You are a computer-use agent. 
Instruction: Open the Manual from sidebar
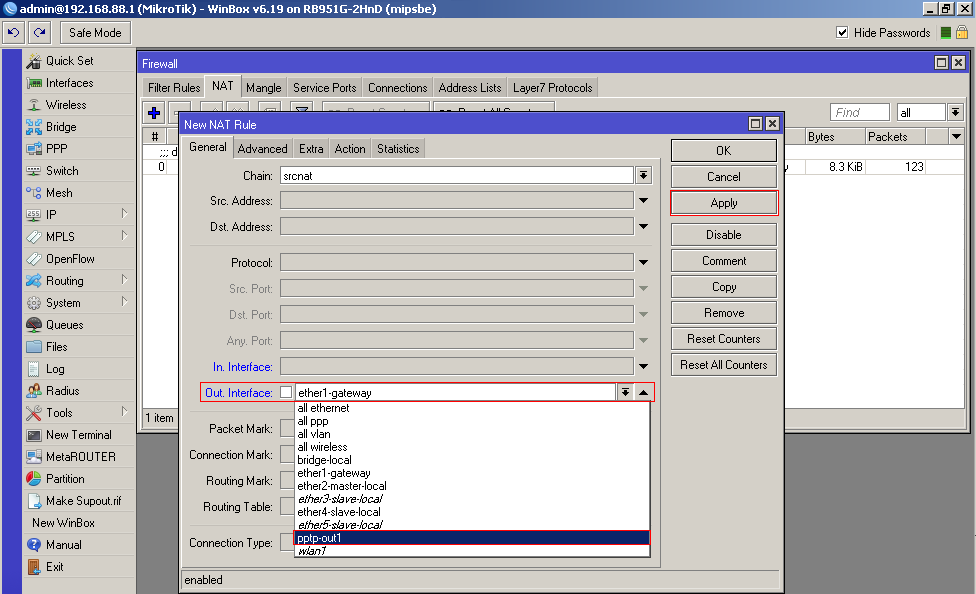coord(63,545)
